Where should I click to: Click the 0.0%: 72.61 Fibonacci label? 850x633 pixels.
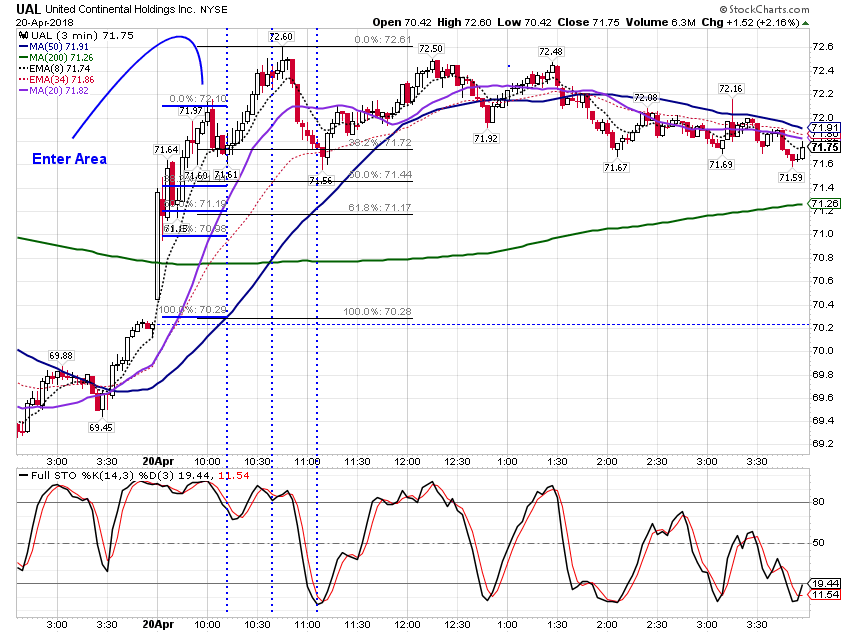tap(383, 40)
